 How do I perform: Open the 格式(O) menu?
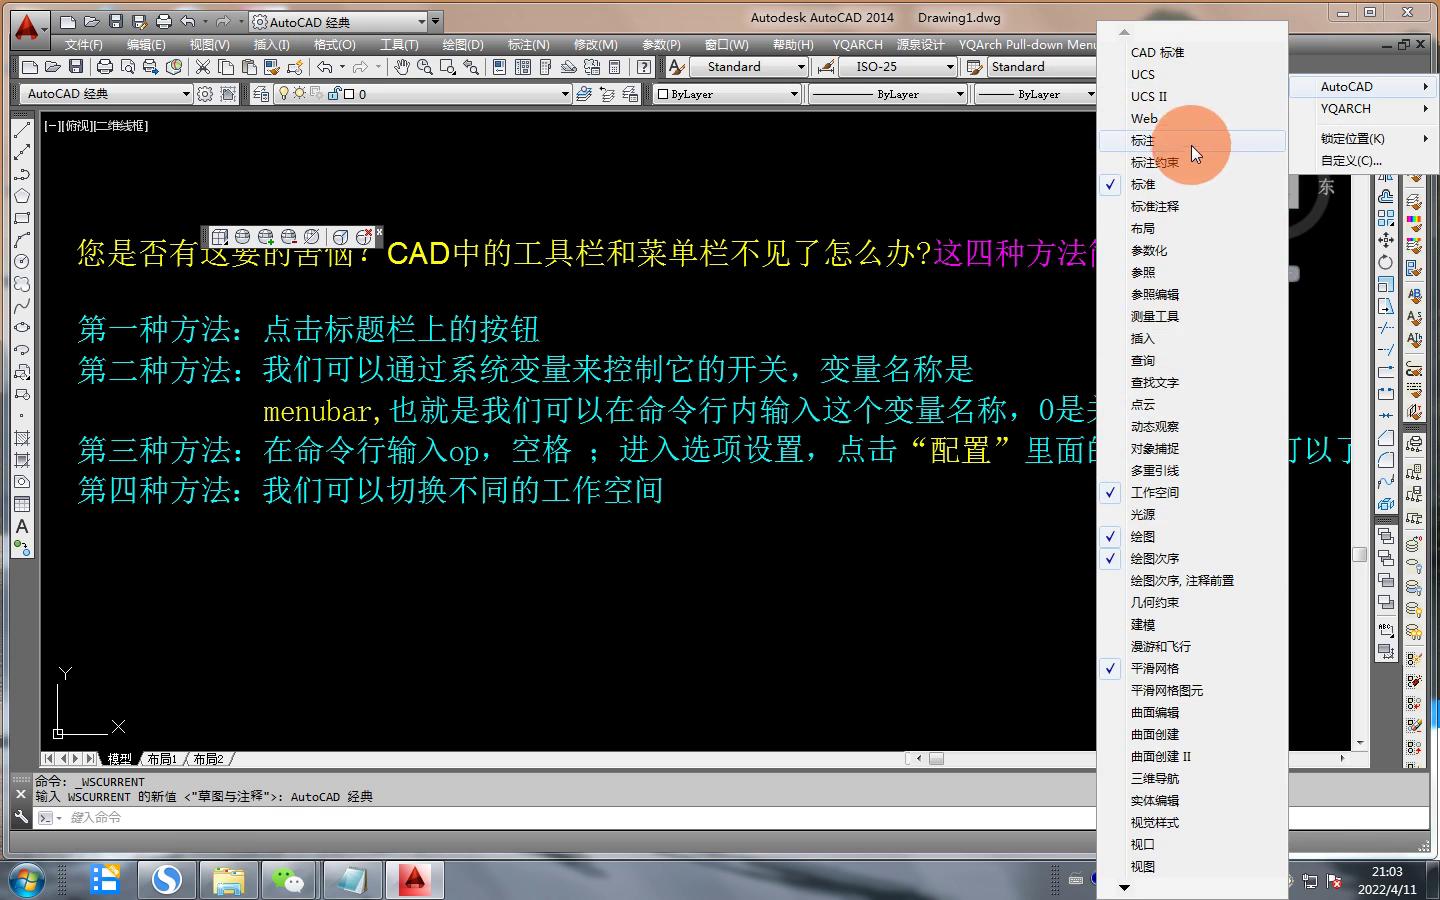[x=334, y=45]
